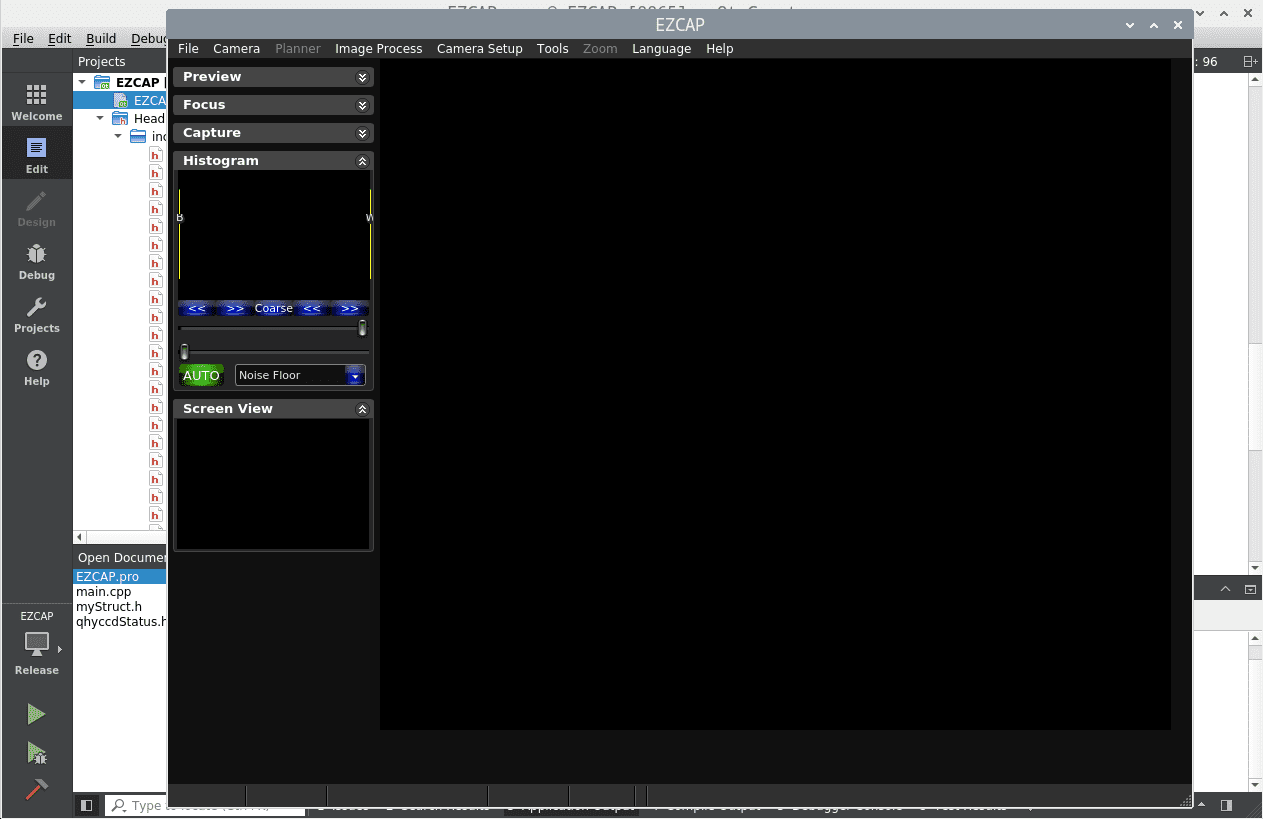
Task: Click the Open Documents panel header
Action: (x=120, y=558)
